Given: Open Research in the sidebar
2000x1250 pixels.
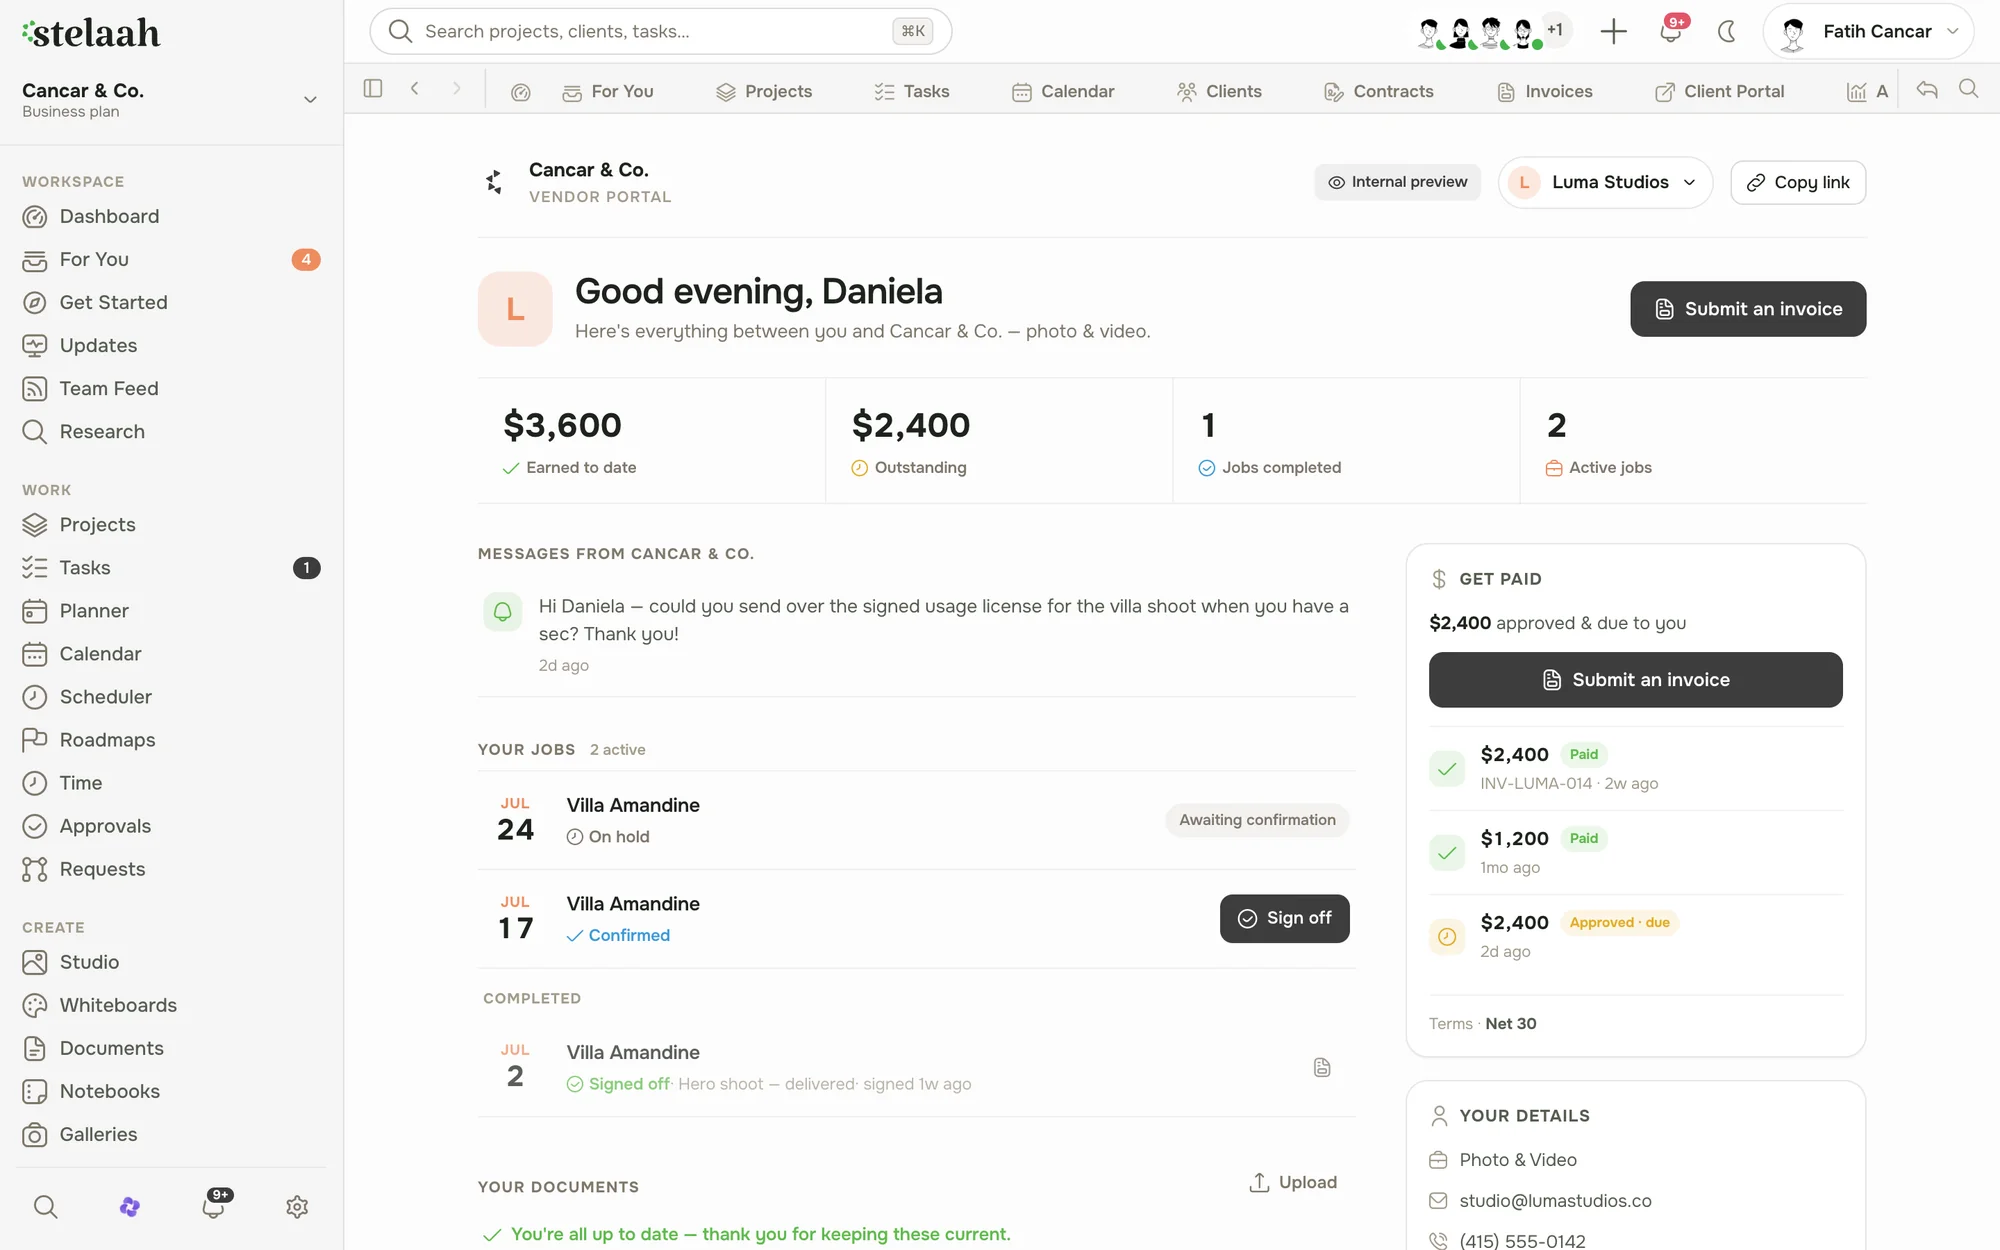Looking at the screenshot, I should click(171, 431).
